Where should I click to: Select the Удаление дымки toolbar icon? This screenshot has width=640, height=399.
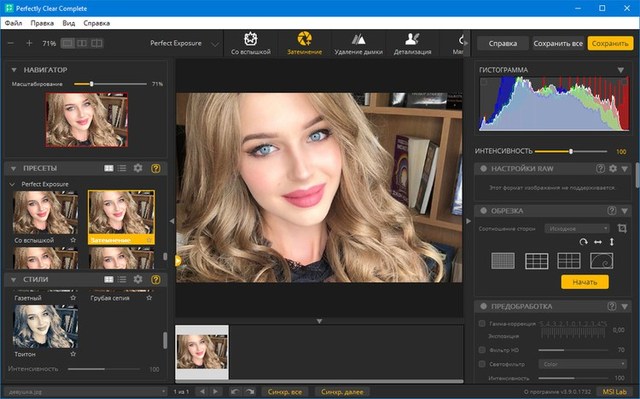coord(358,43)
